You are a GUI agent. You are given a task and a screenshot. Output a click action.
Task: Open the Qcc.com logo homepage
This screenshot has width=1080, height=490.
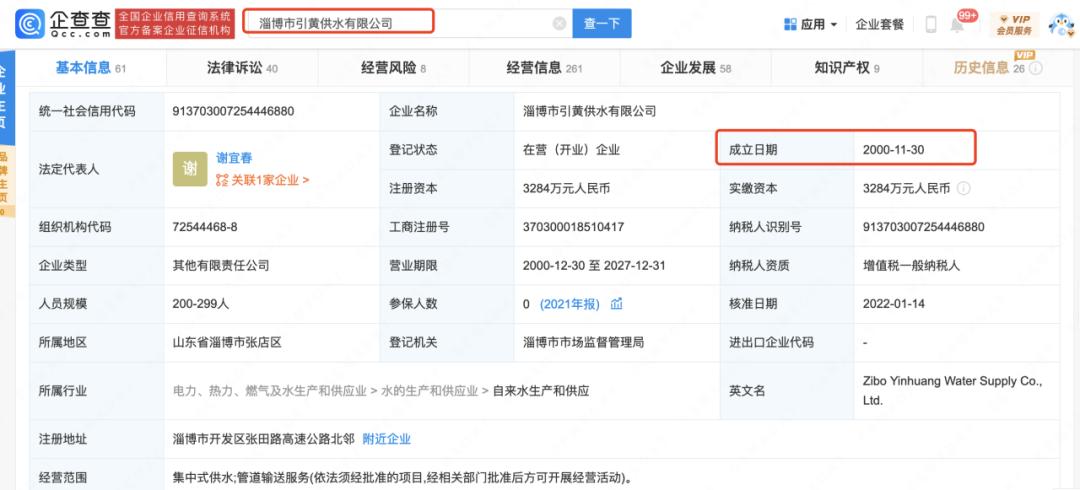click(x=63, y=24)
